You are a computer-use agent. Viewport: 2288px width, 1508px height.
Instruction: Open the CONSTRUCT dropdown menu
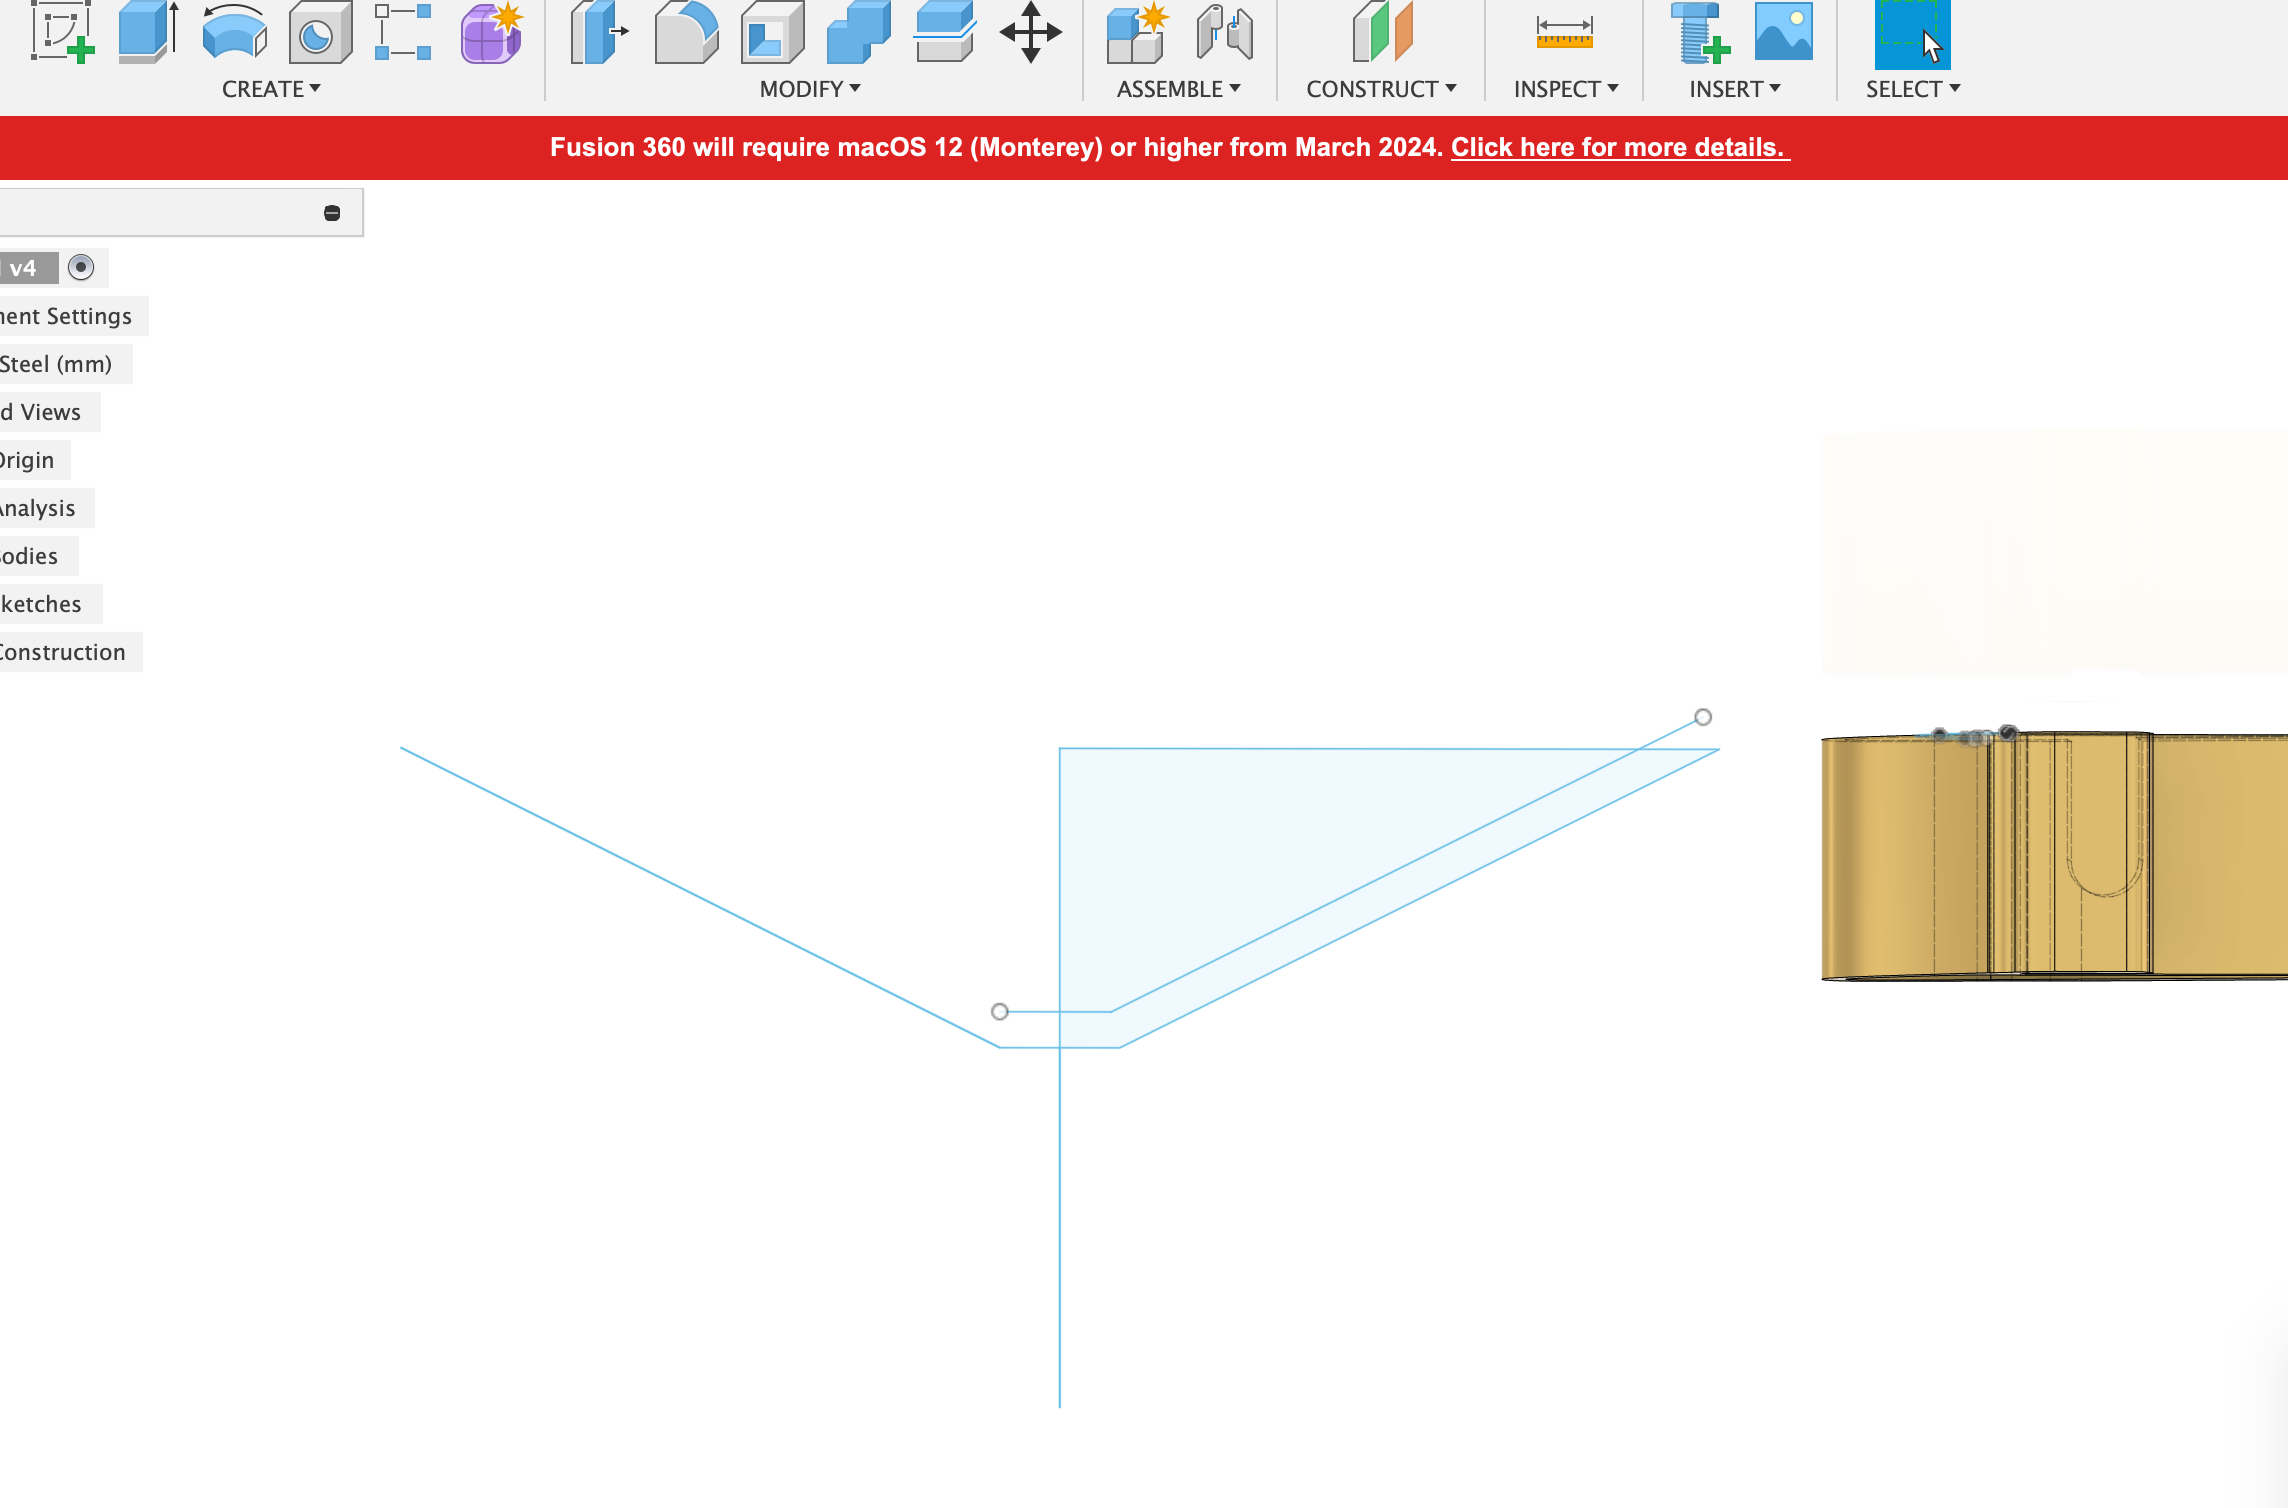pos(1381,89)
